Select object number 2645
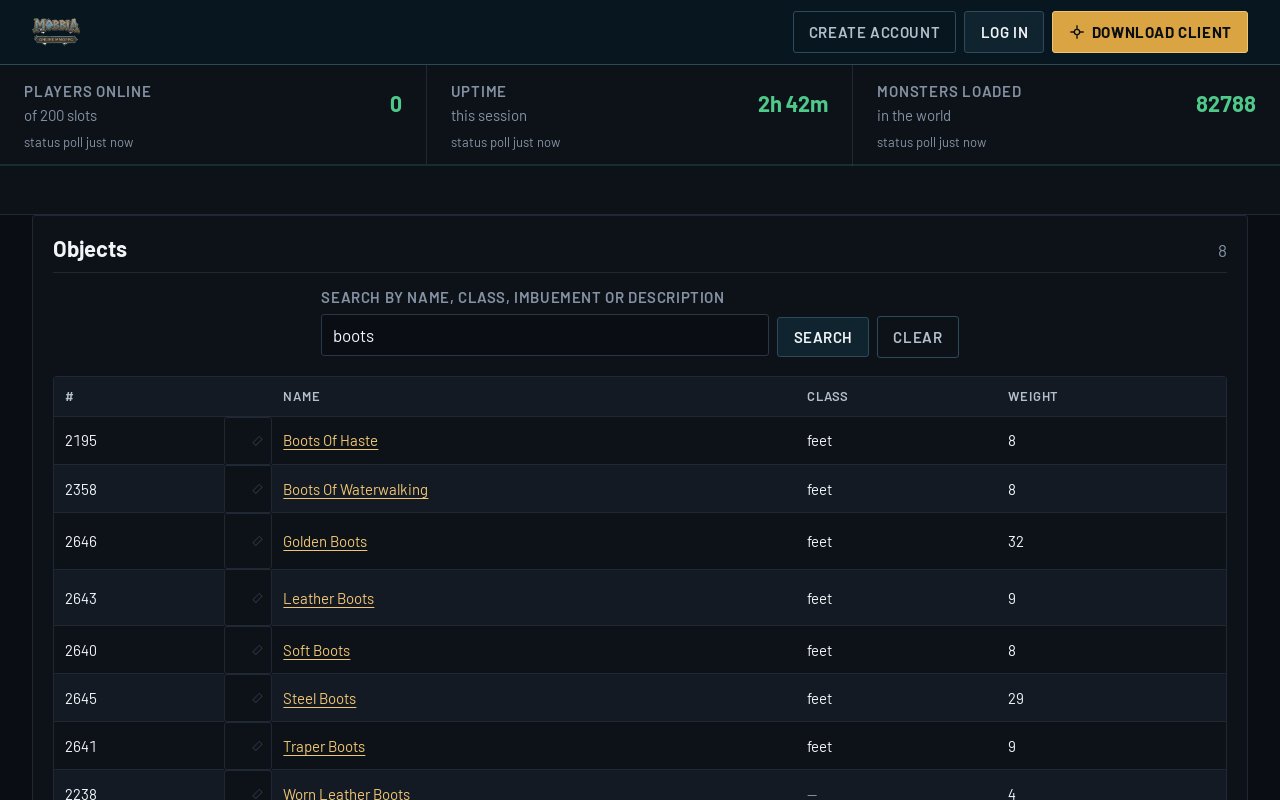1280x800 pixels. pos(81,698)
